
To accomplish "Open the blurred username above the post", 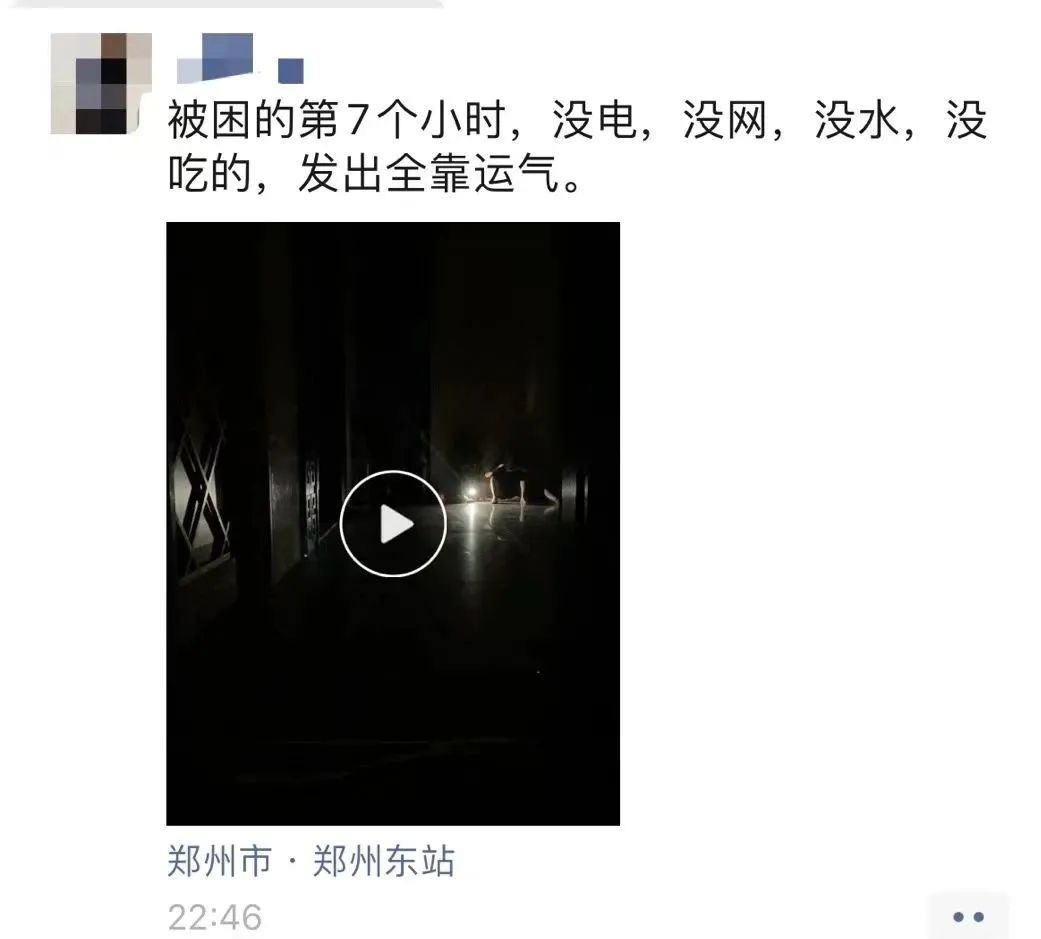I will coord(240,58).
